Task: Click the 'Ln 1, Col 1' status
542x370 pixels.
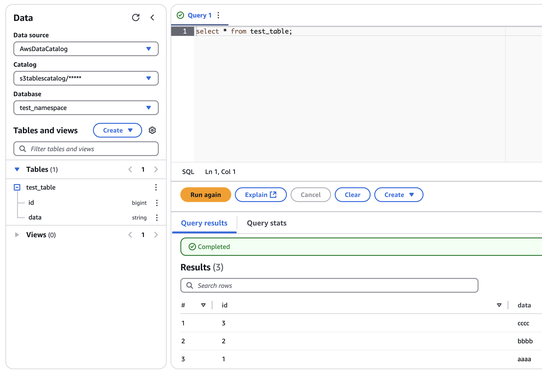Action: click(220, 172)
